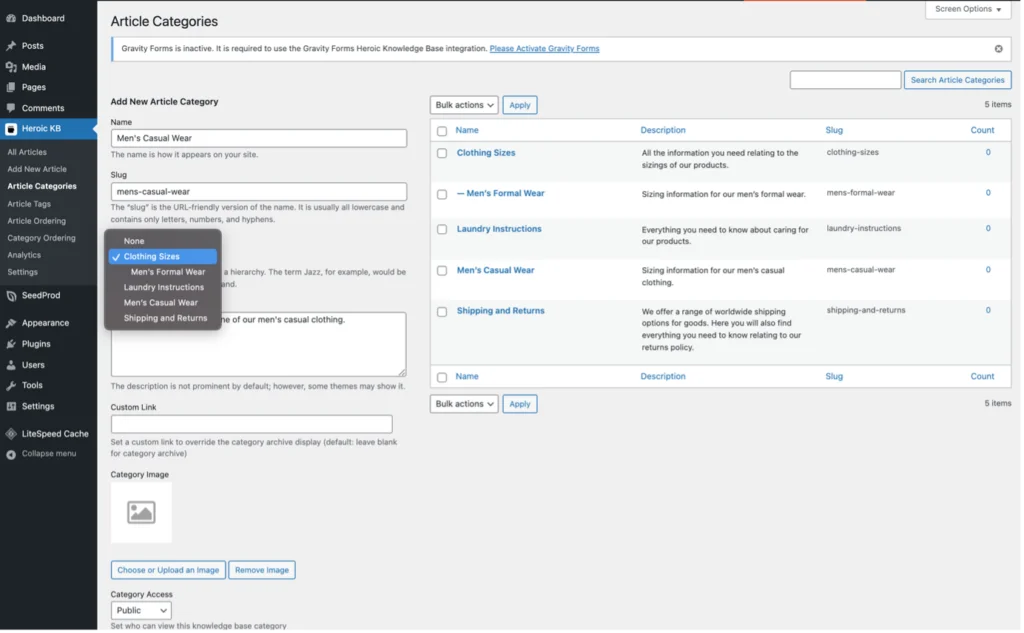Open Article Tags submenu item

click(29, 204)
